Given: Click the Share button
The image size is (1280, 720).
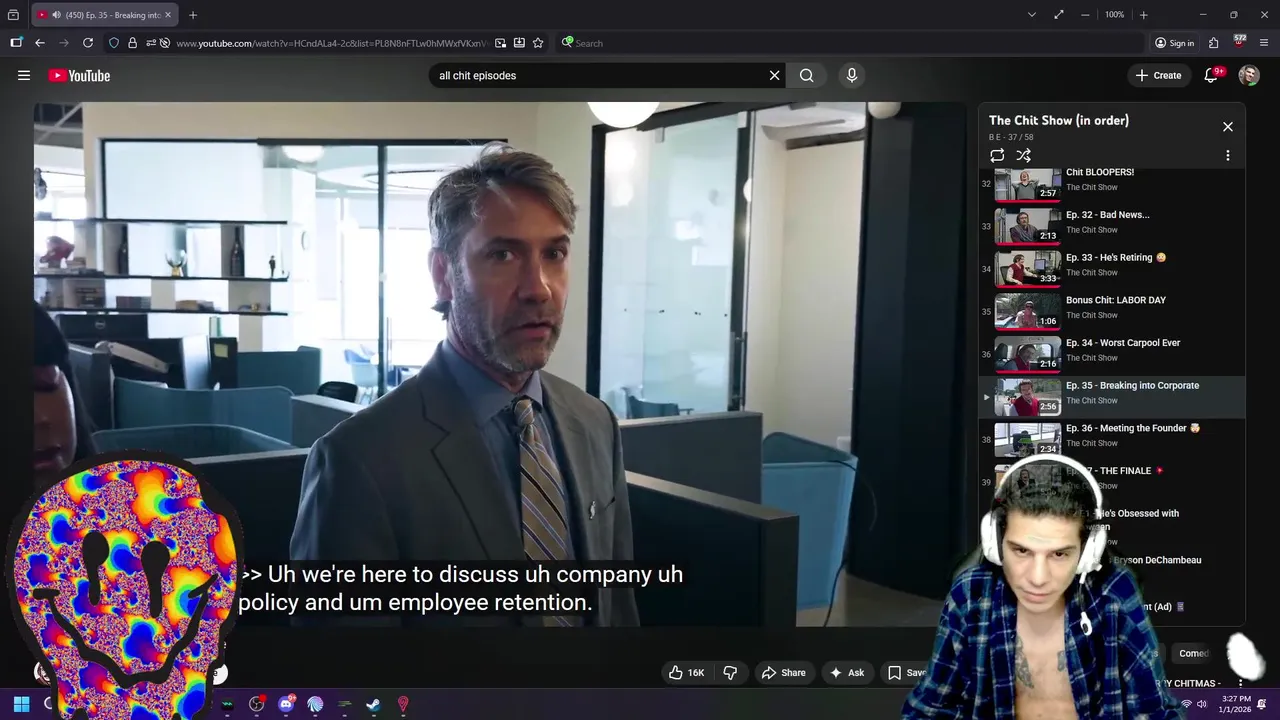Looking at the screenshot, I should 783,673.
